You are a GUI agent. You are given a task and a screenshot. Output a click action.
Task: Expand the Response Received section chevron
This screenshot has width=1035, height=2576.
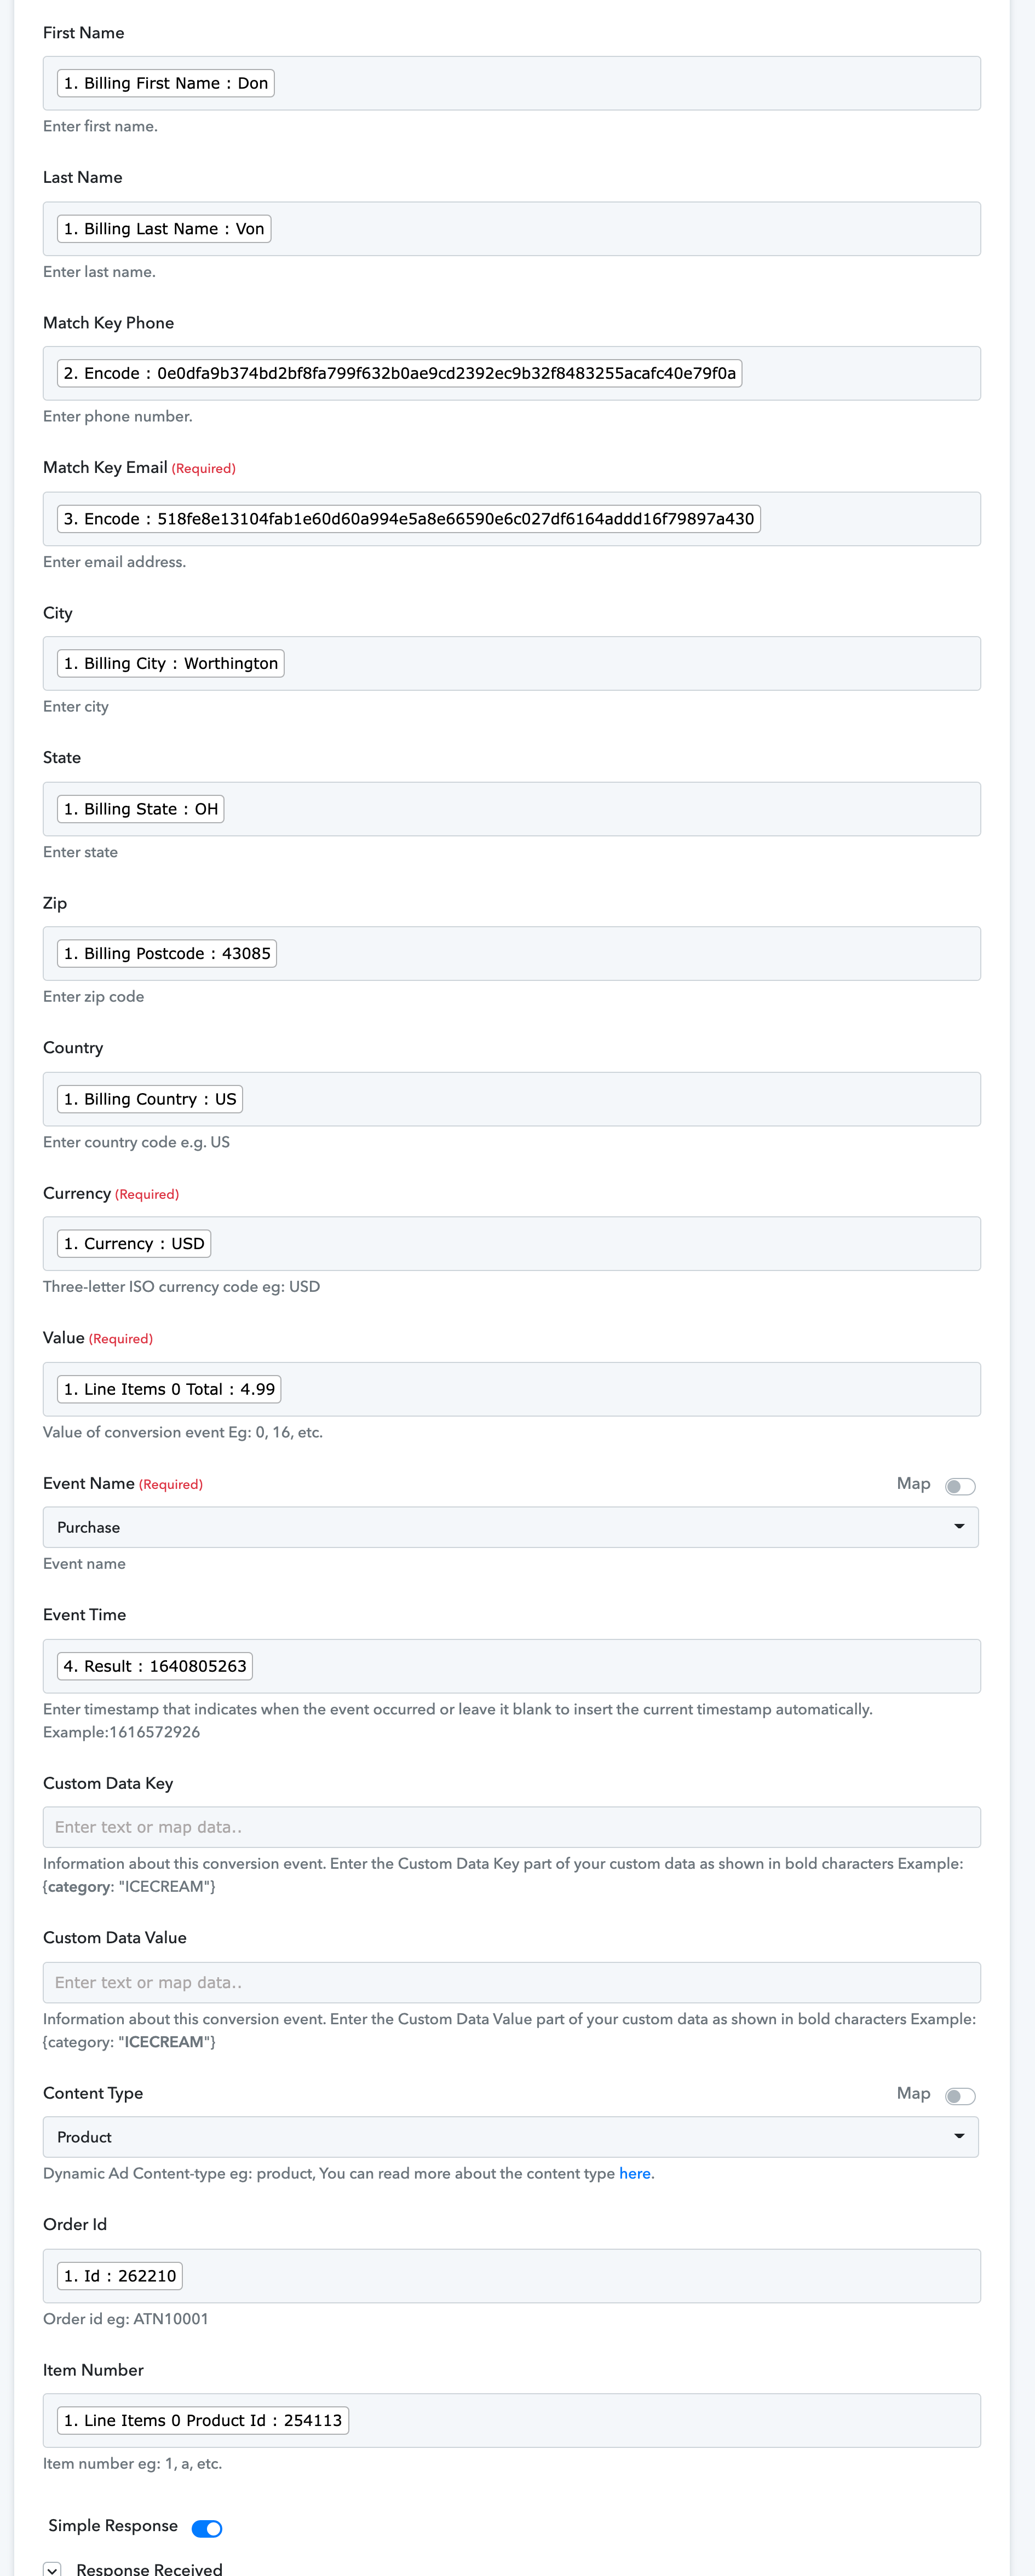click(53, 2568)
